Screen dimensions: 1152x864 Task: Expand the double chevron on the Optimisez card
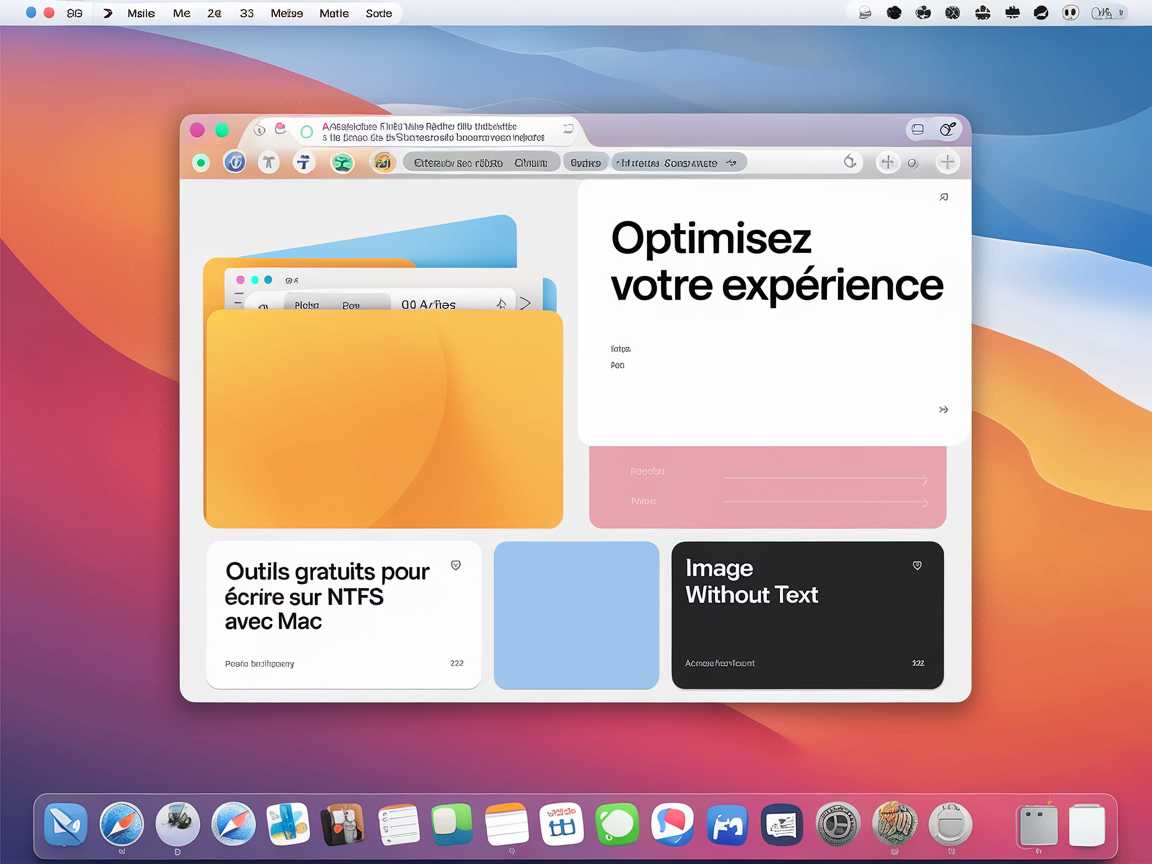click(943, 409)
